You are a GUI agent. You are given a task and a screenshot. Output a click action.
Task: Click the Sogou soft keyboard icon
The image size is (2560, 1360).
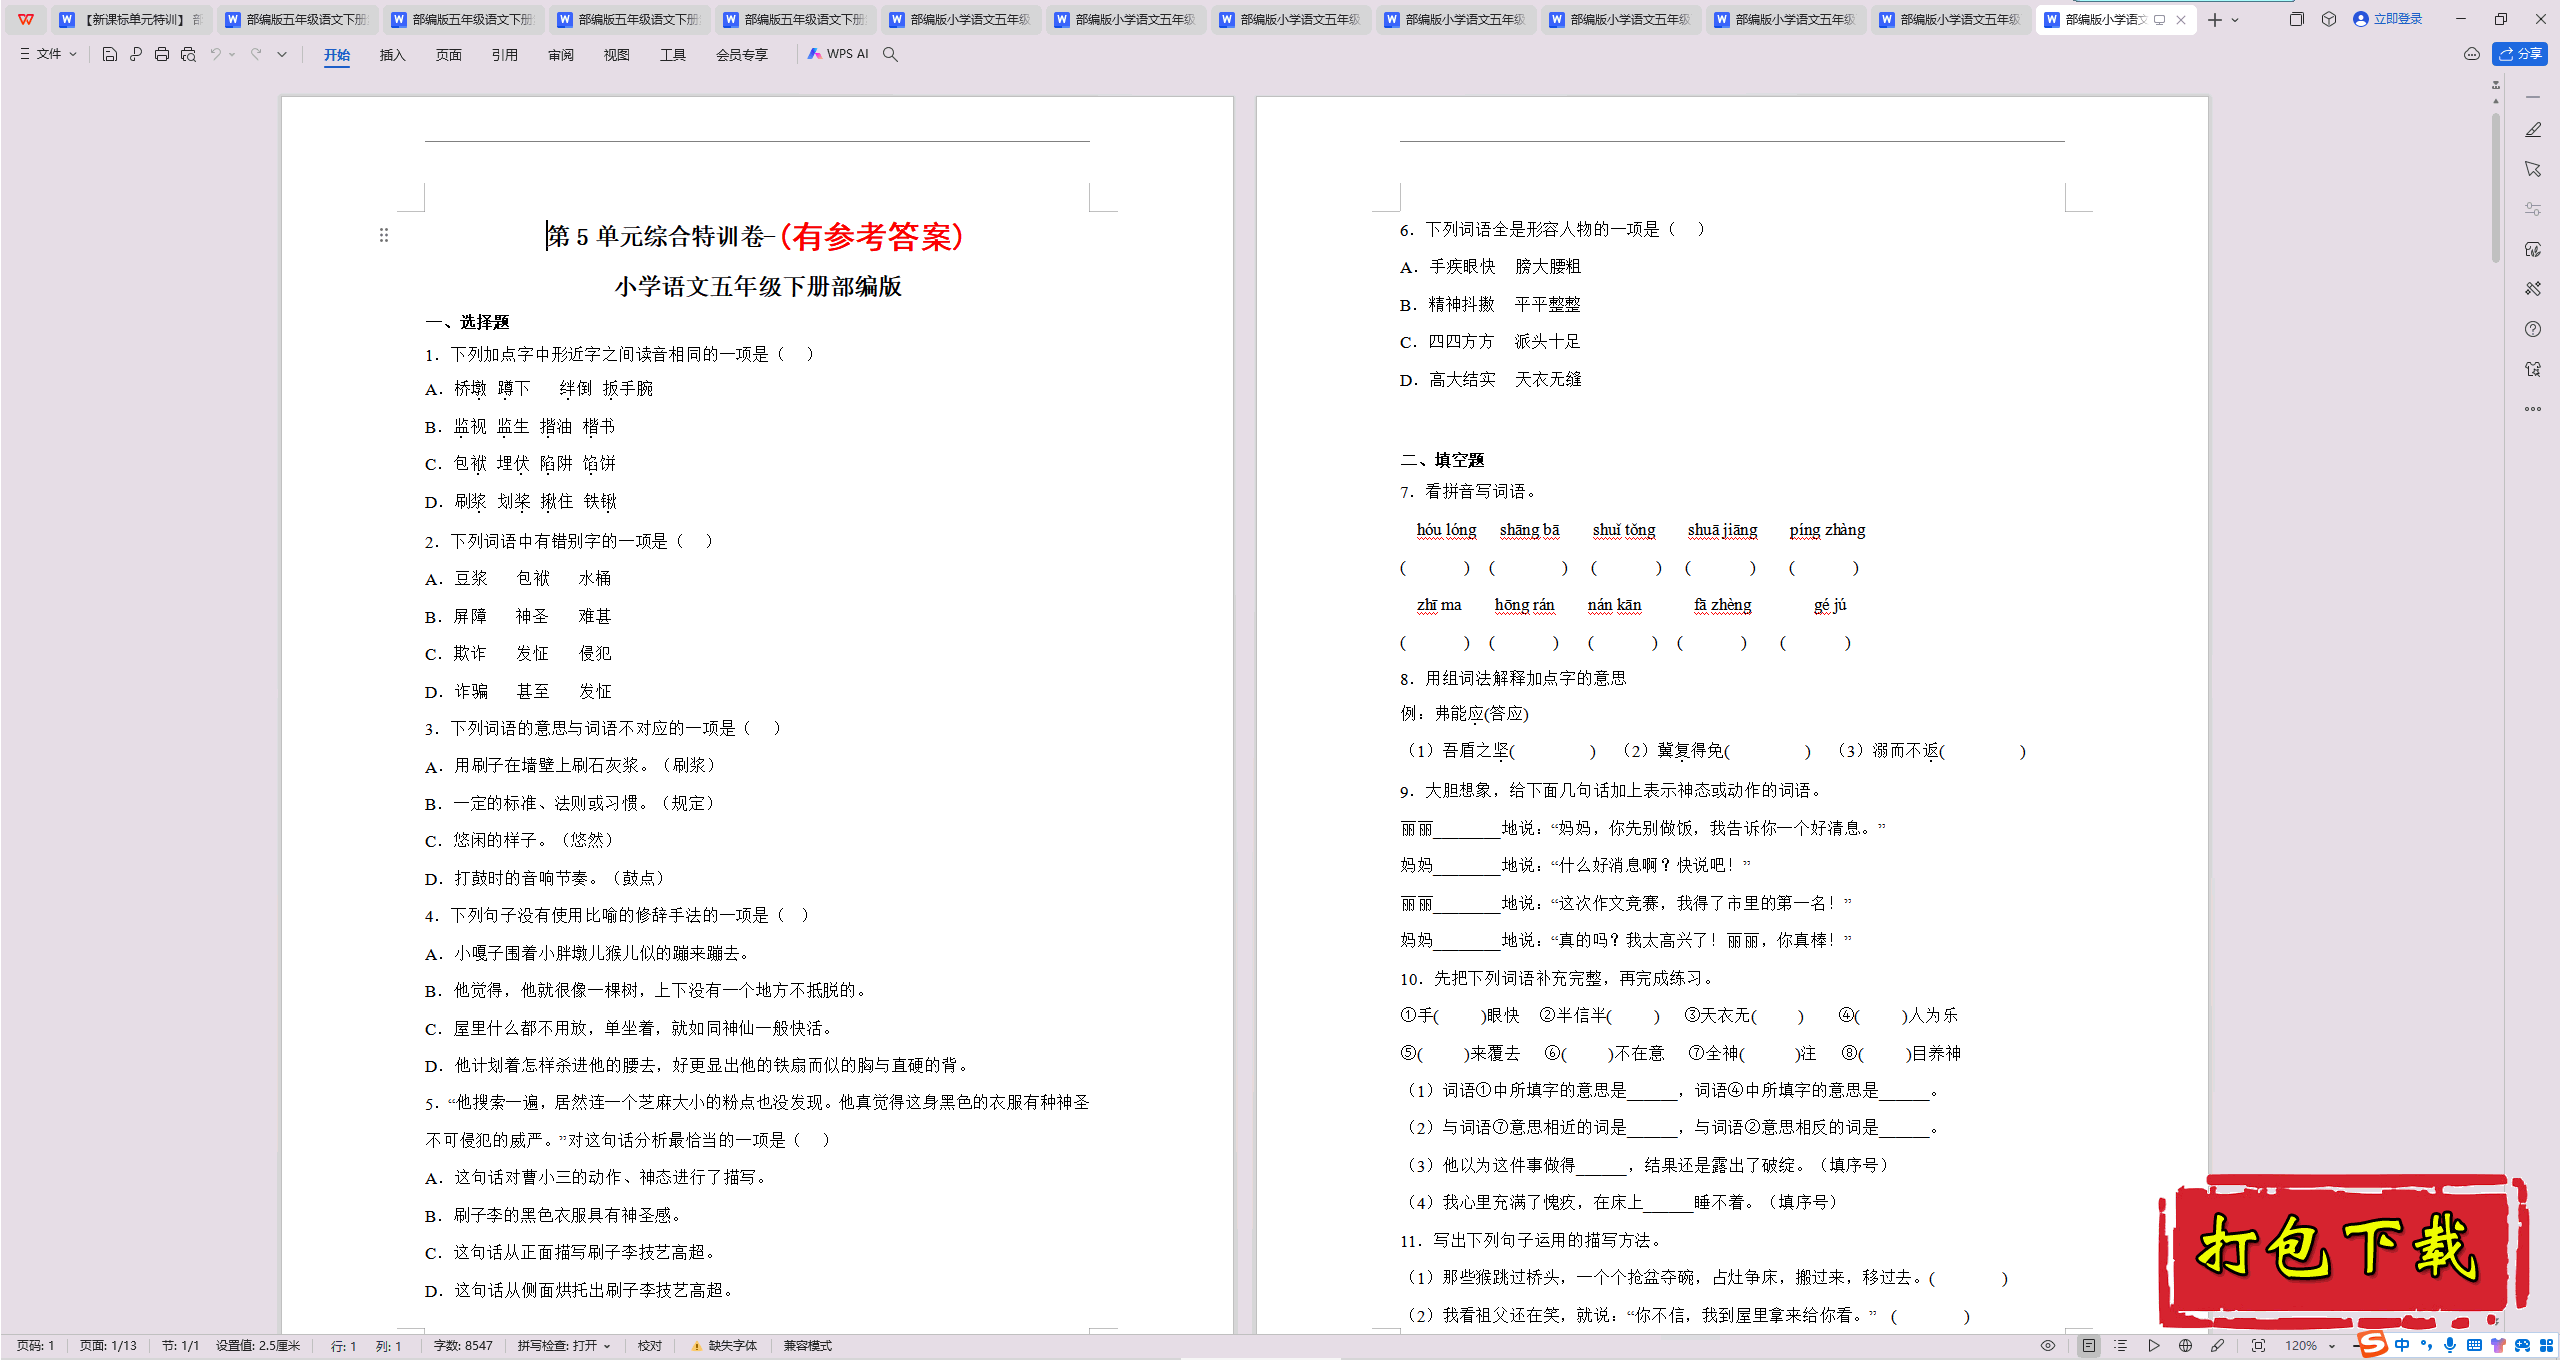(x=2474, y=1346)
